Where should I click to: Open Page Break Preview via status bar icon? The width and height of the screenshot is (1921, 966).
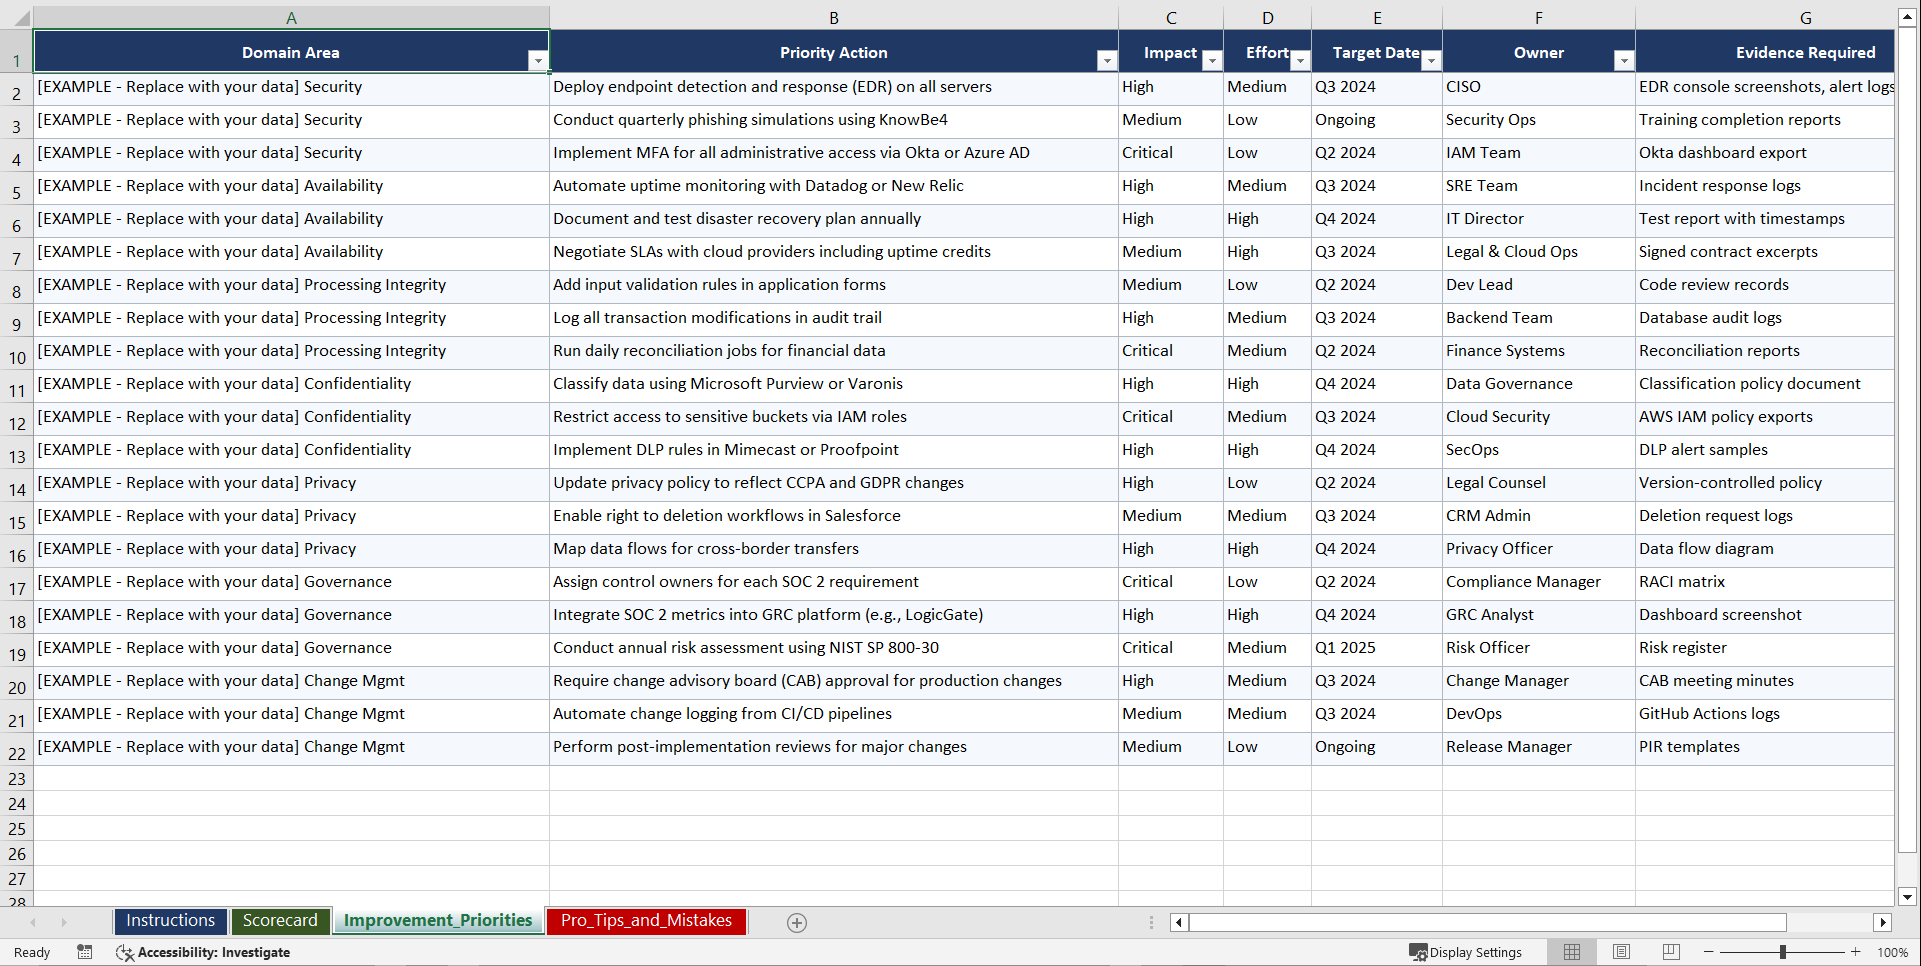click(x=1671, y=952)
